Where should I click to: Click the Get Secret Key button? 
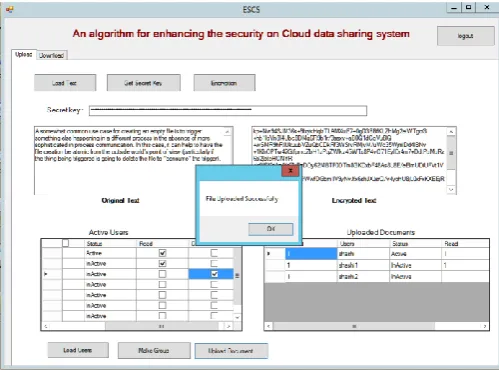coord(144,83)
